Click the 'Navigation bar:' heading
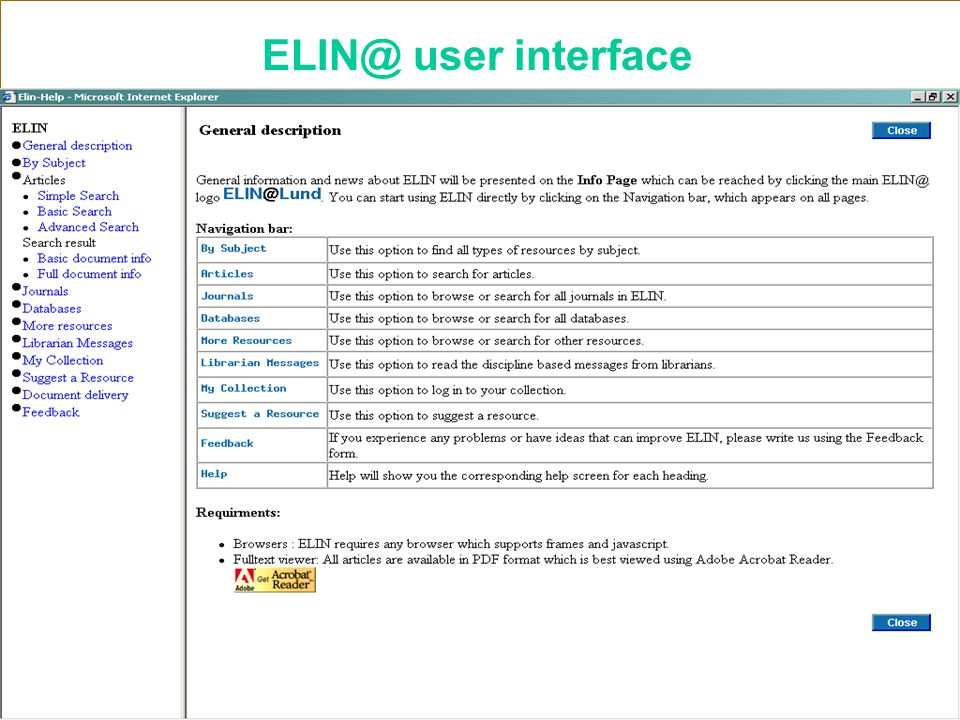960x720 pixels. (244, 228)
